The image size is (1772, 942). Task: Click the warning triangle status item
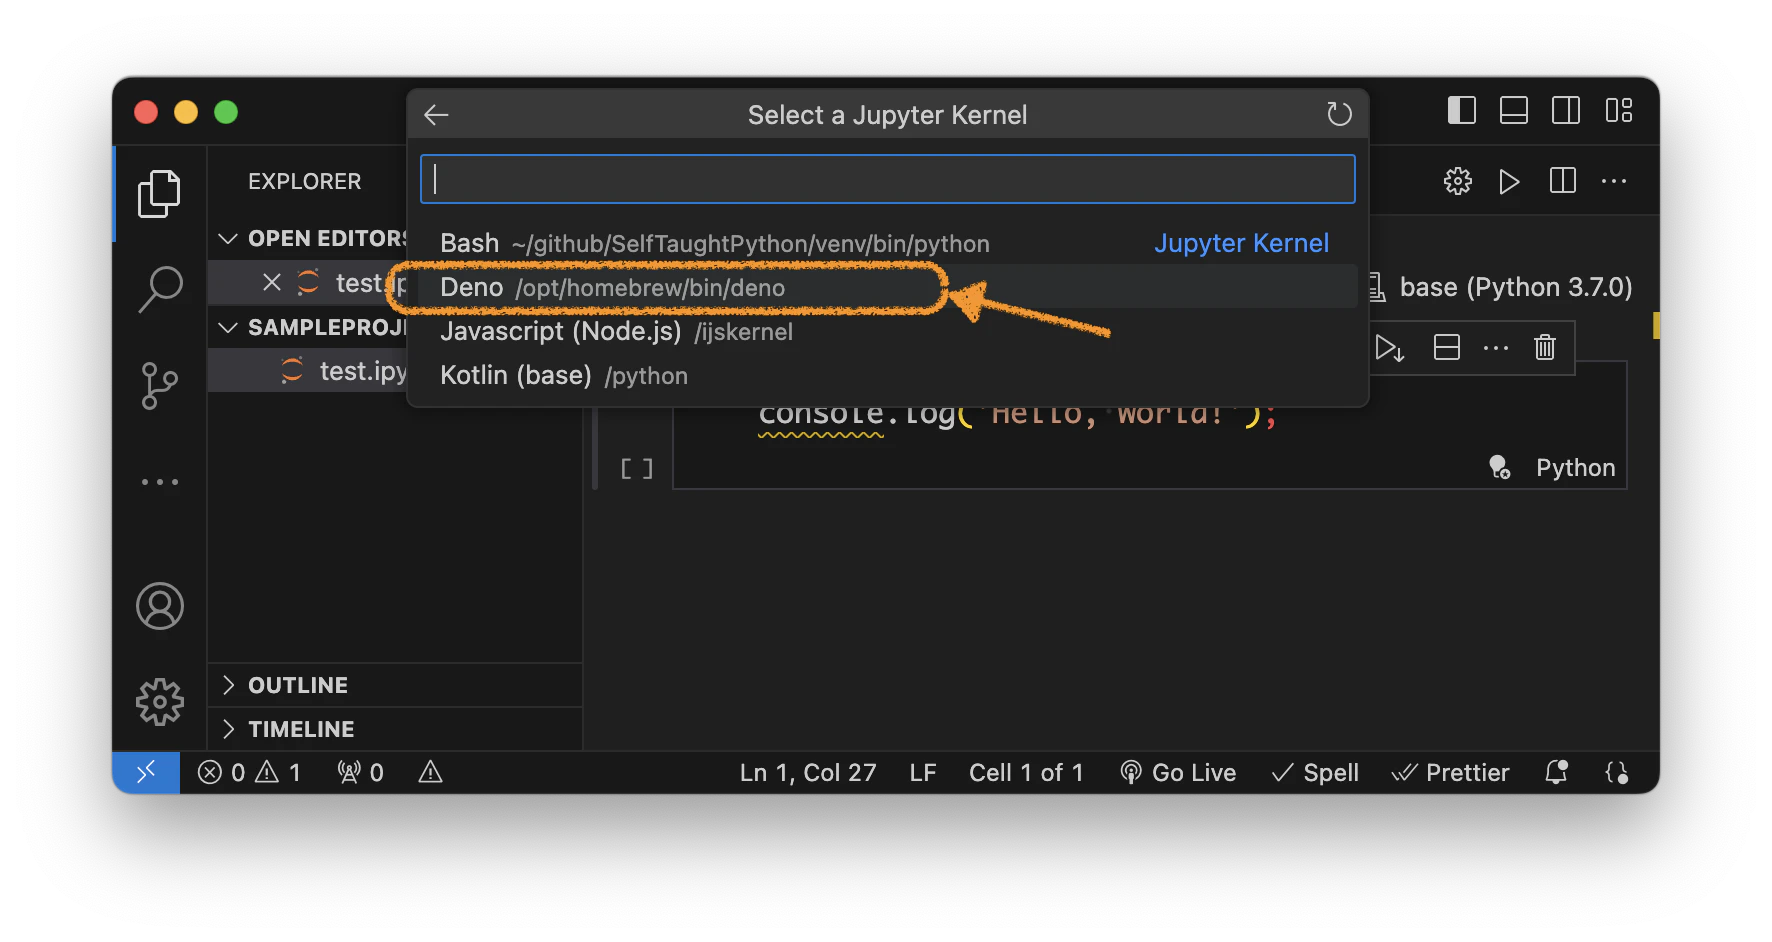430,772
